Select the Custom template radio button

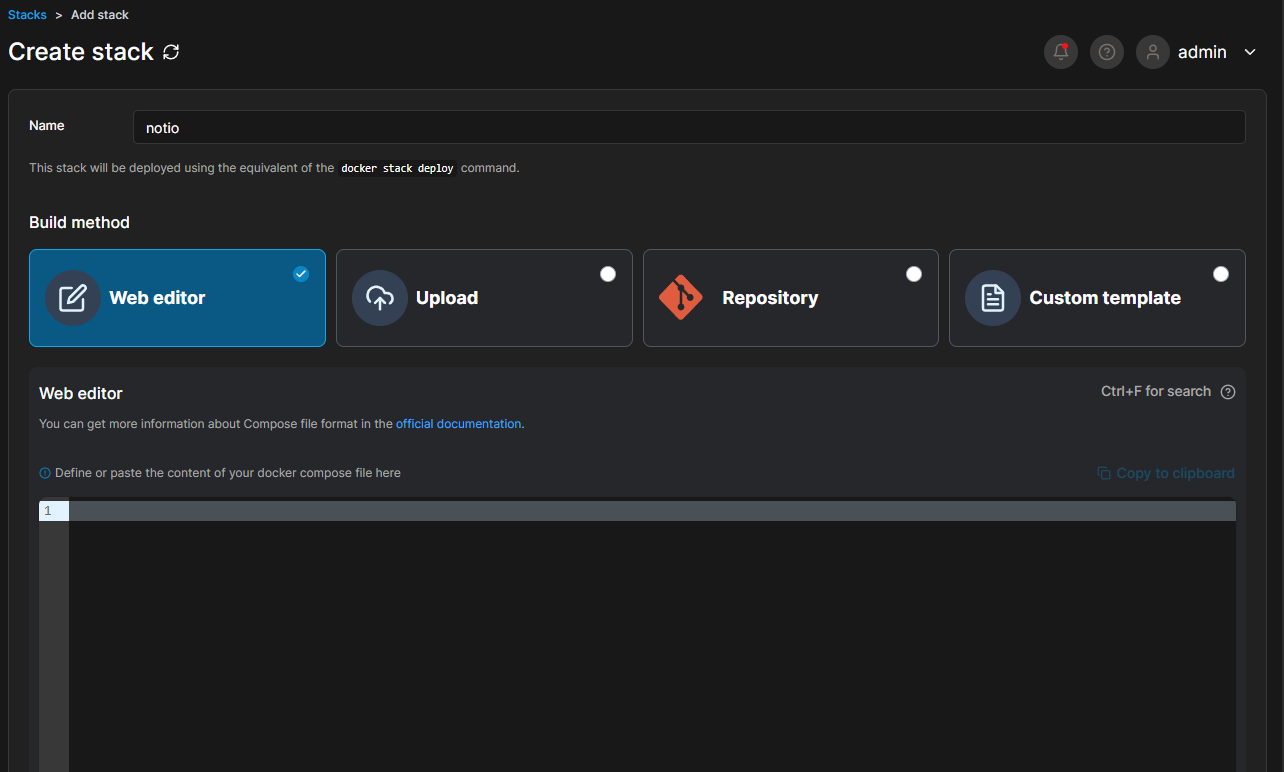click(x=1221, y=274)
